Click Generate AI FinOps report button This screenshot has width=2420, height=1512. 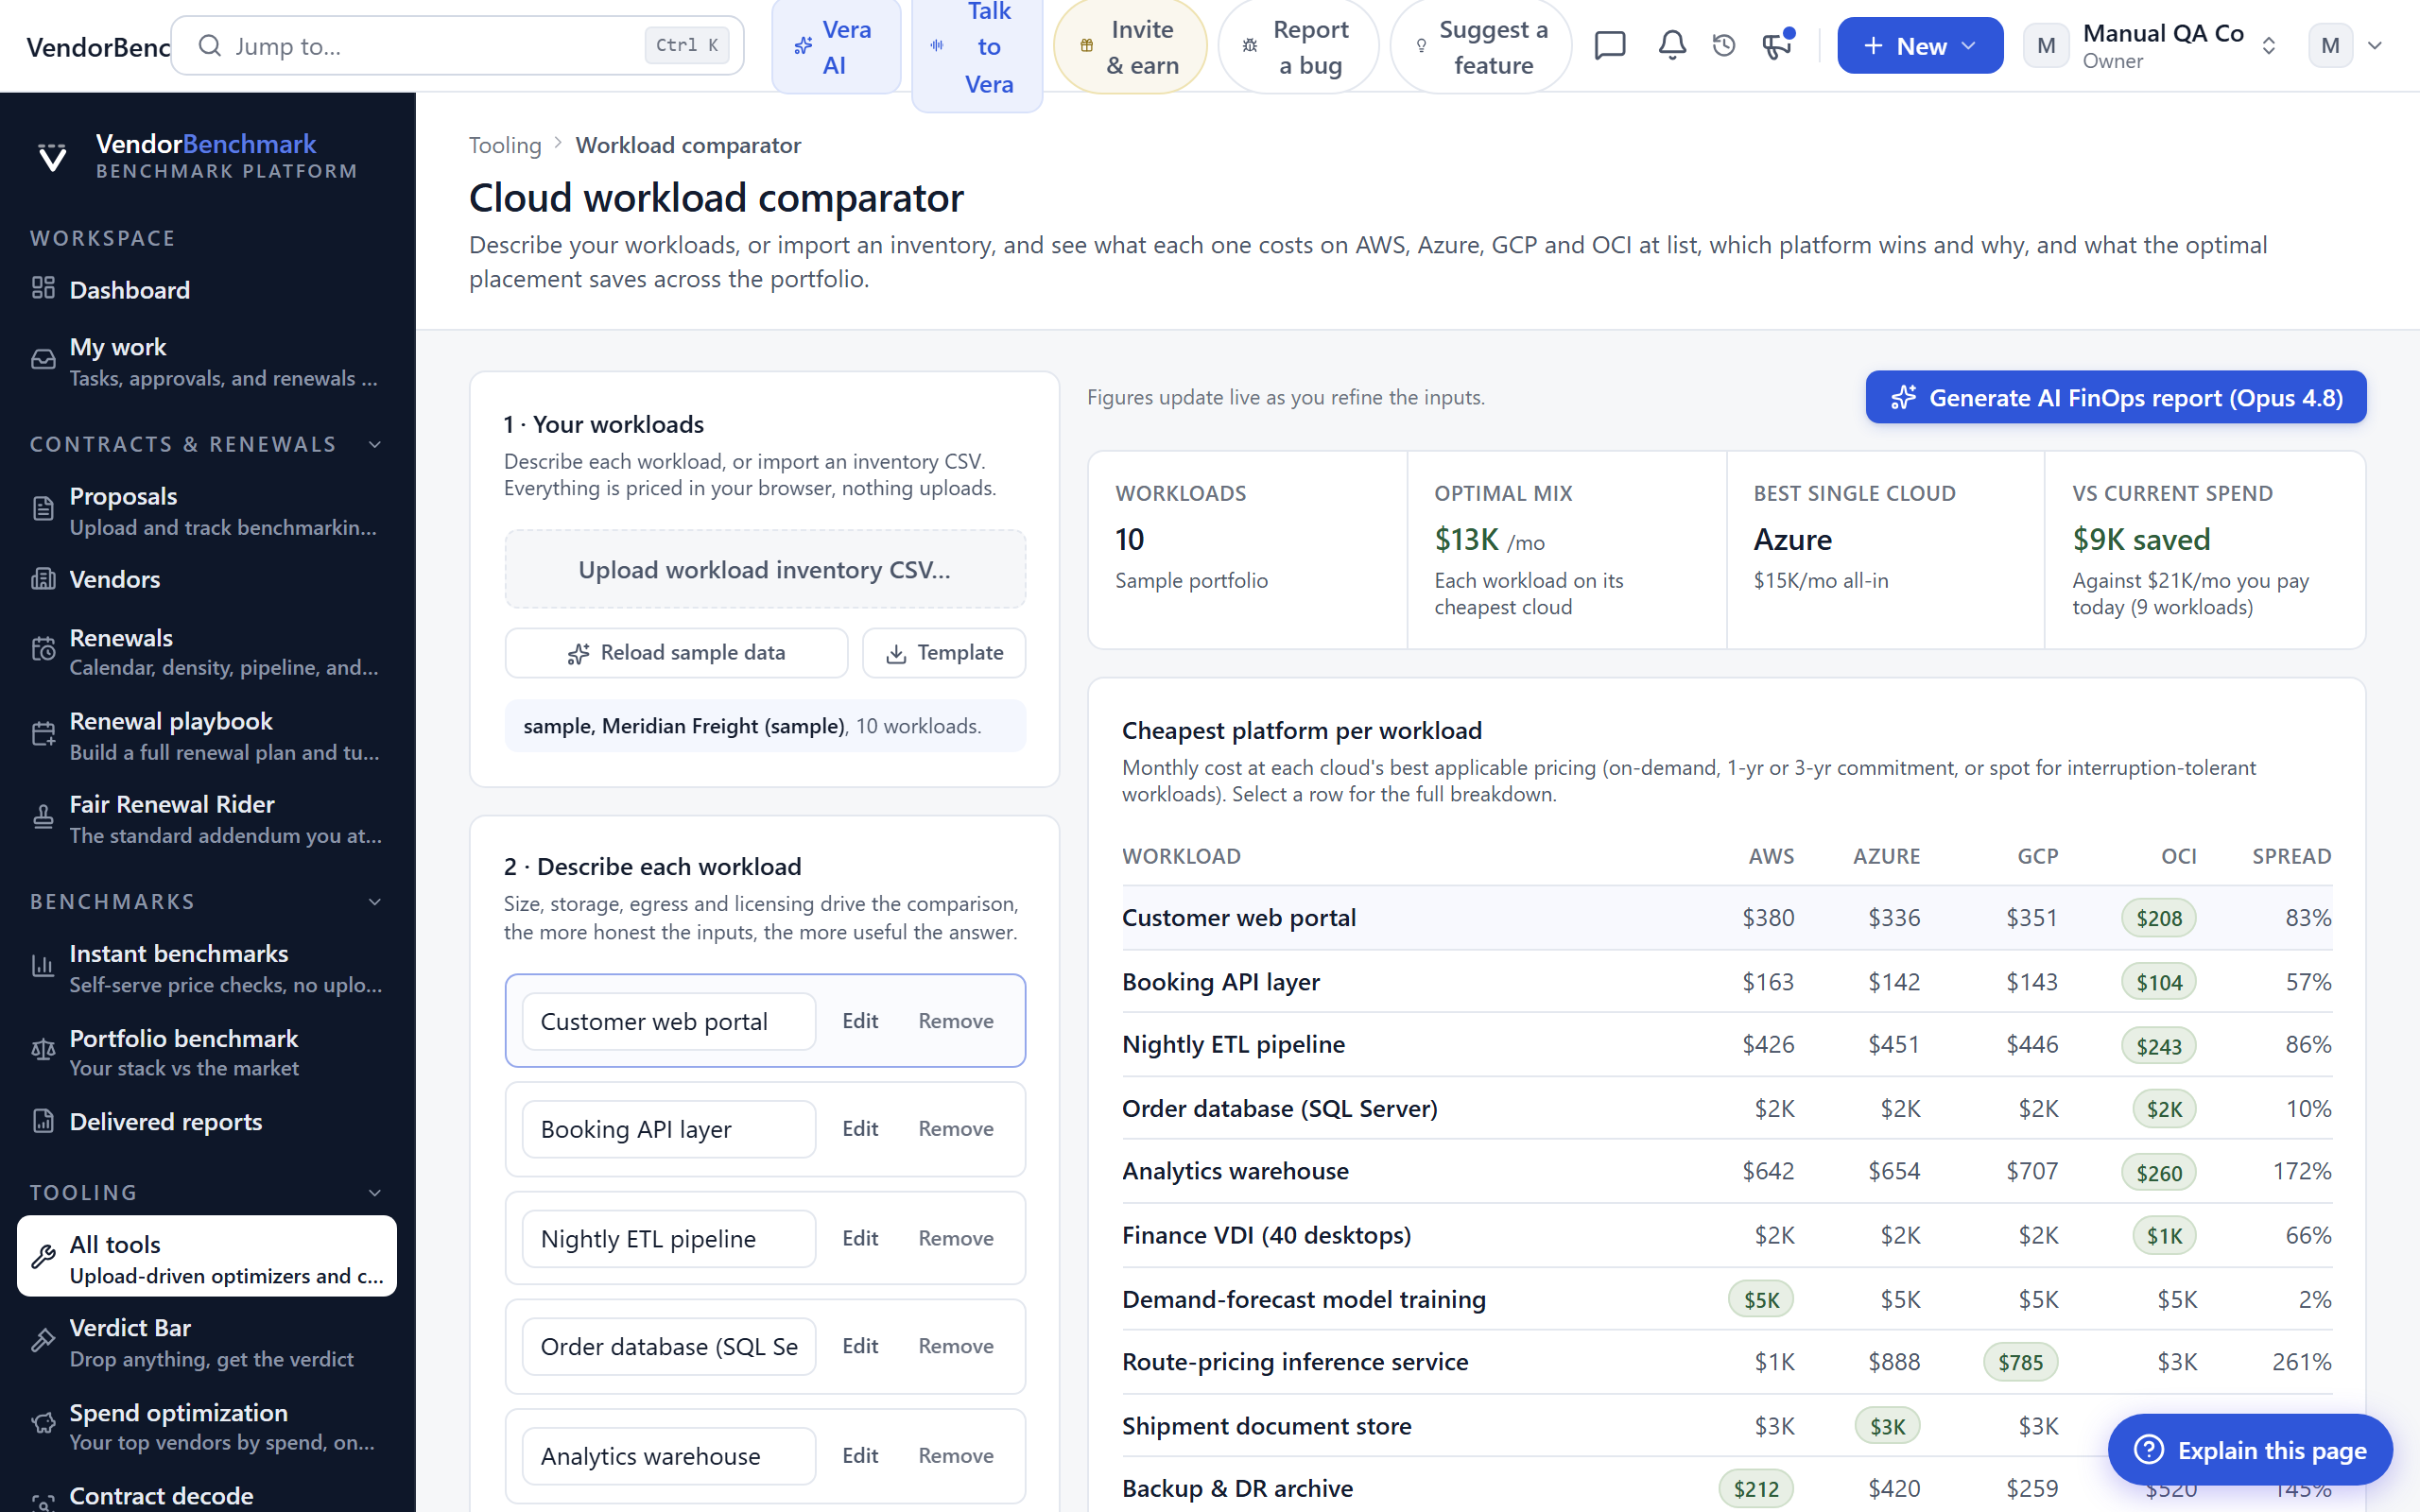pyautogui.click(x=2116, y=397)
